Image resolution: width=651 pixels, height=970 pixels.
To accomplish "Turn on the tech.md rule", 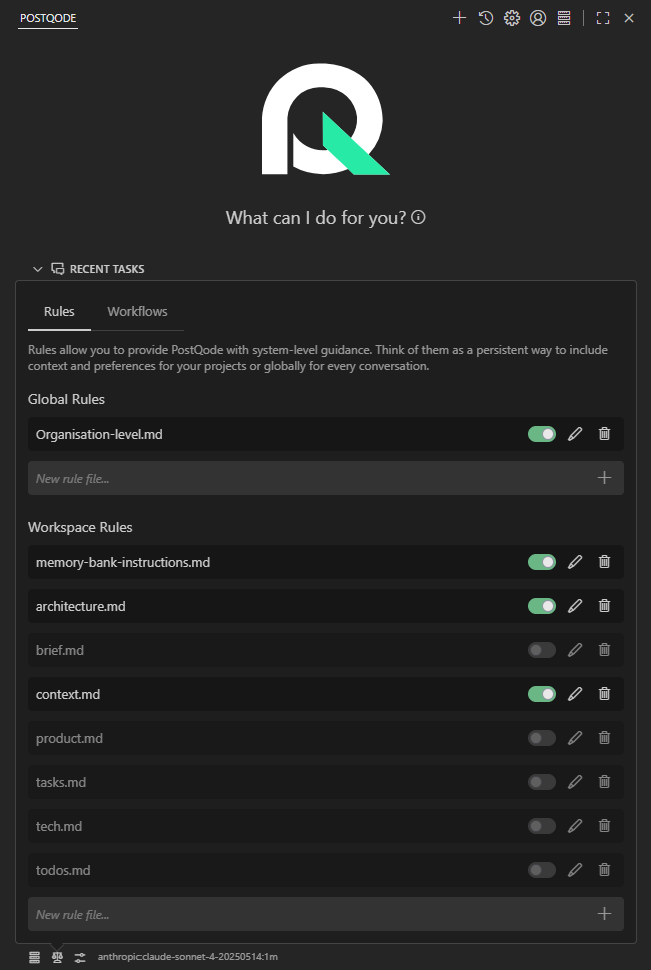I will (542, 826).
